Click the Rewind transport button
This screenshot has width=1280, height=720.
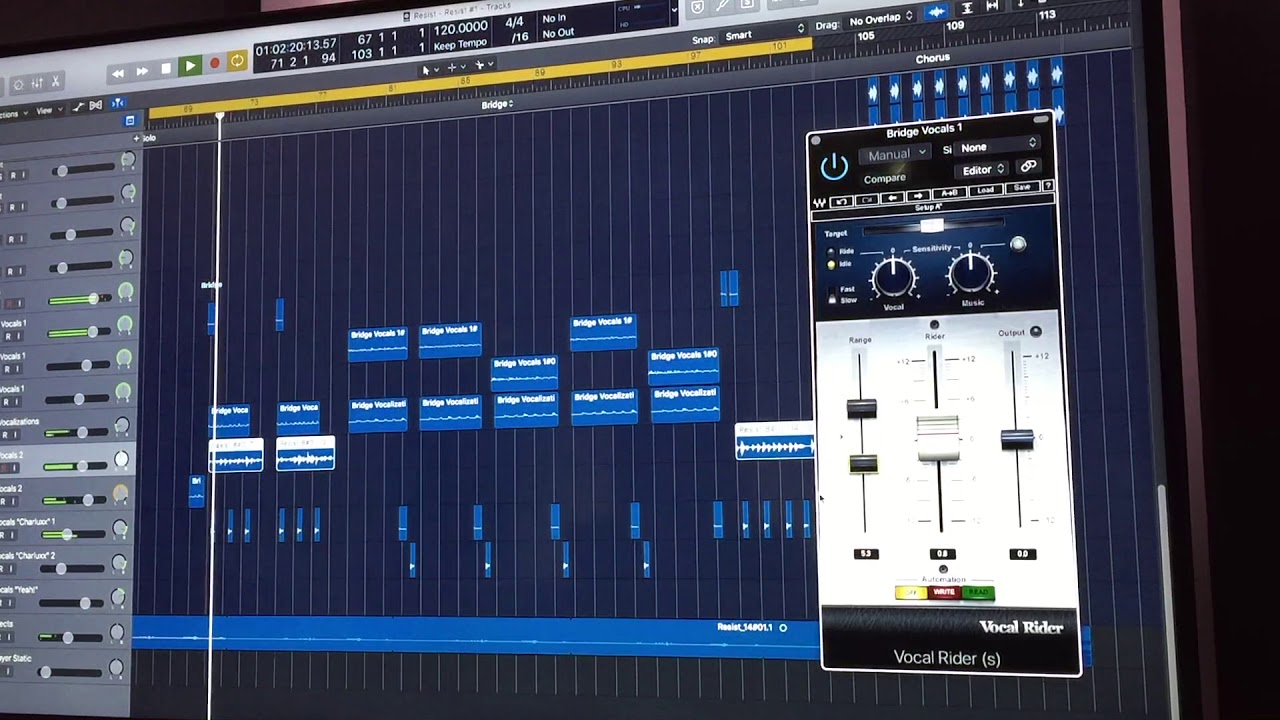(x=118, y=72)
